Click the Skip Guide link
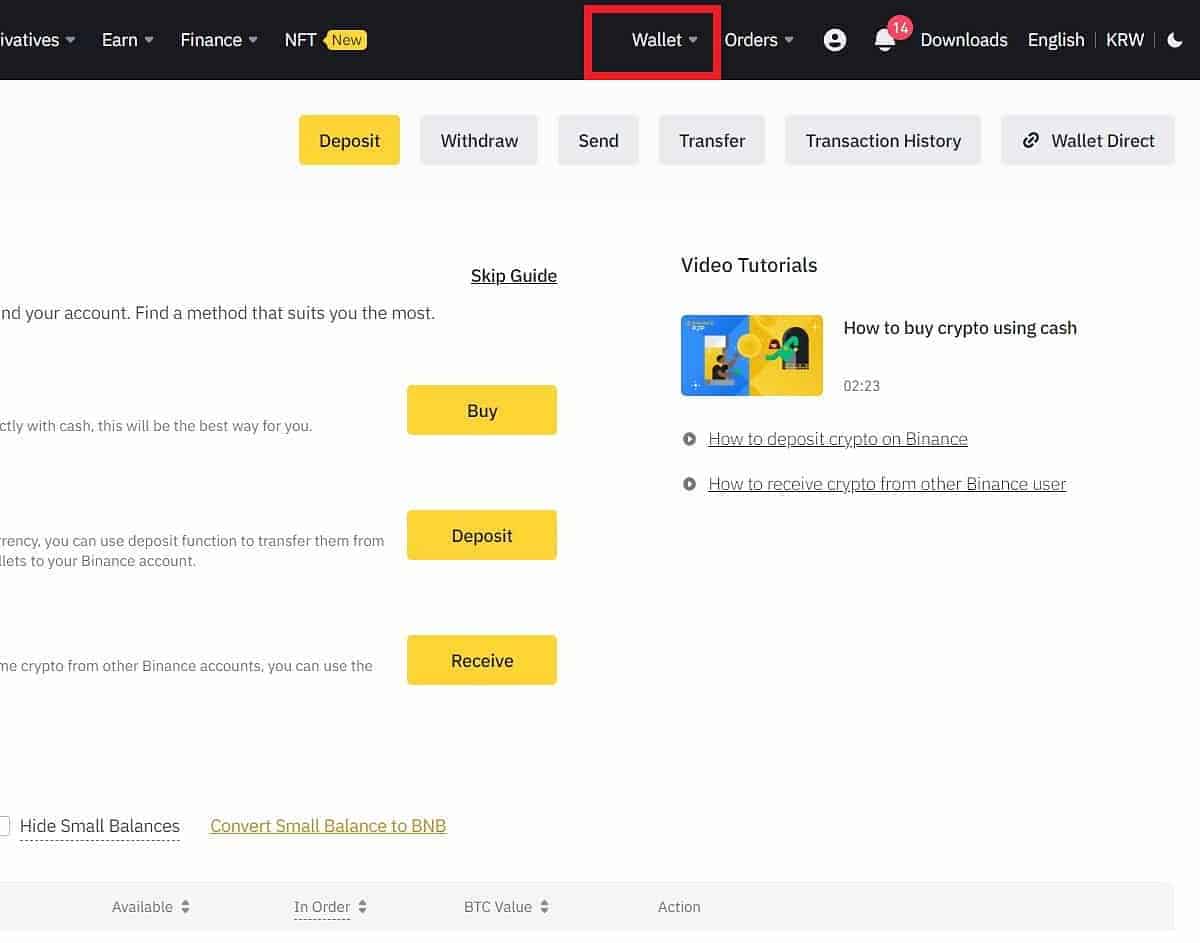1200x943 pixels. pos(514,276)
